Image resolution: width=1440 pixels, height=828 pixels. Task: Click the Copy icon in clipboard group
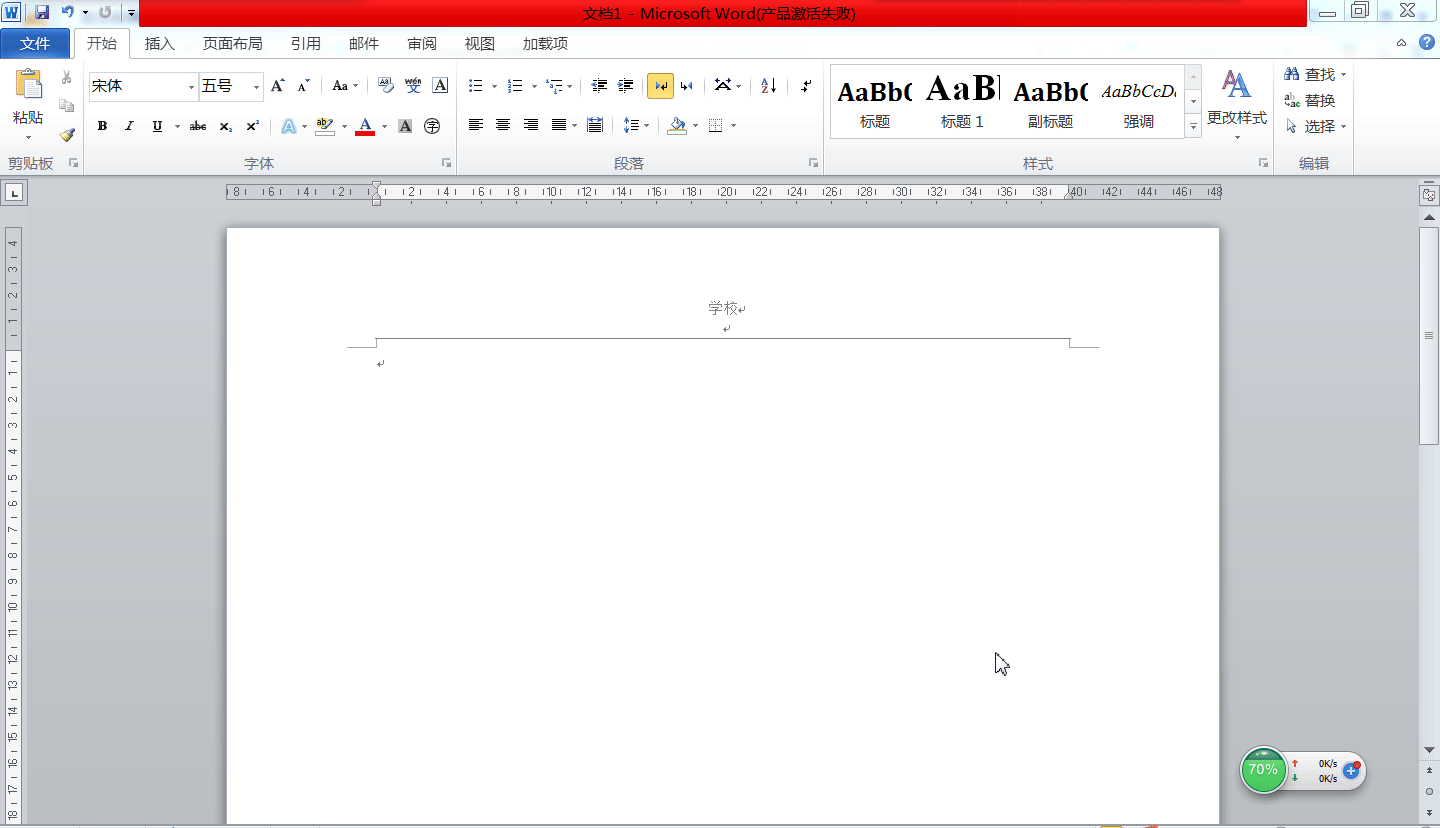tap(67, 106)
